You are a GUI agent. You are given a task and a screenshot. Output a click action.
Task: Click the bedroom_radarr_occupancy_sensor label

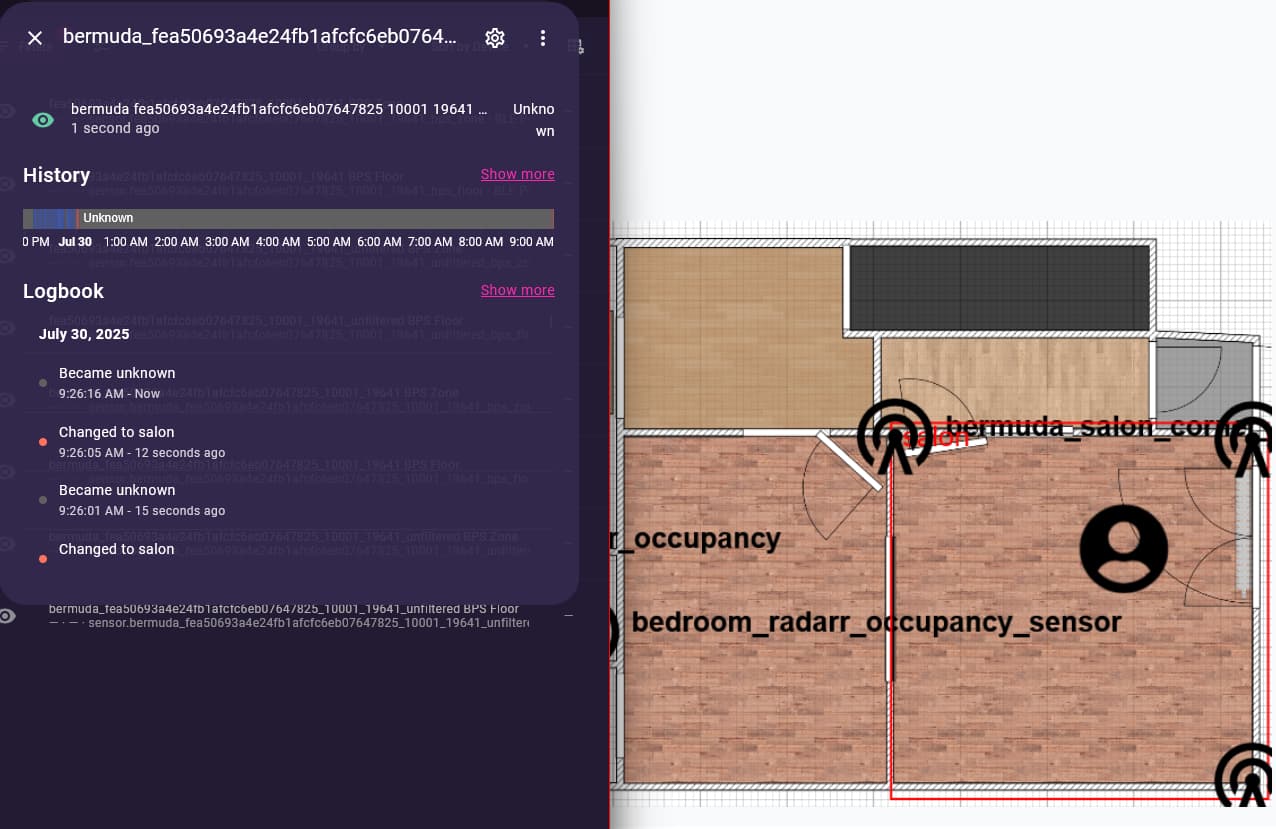click(876, 622)
